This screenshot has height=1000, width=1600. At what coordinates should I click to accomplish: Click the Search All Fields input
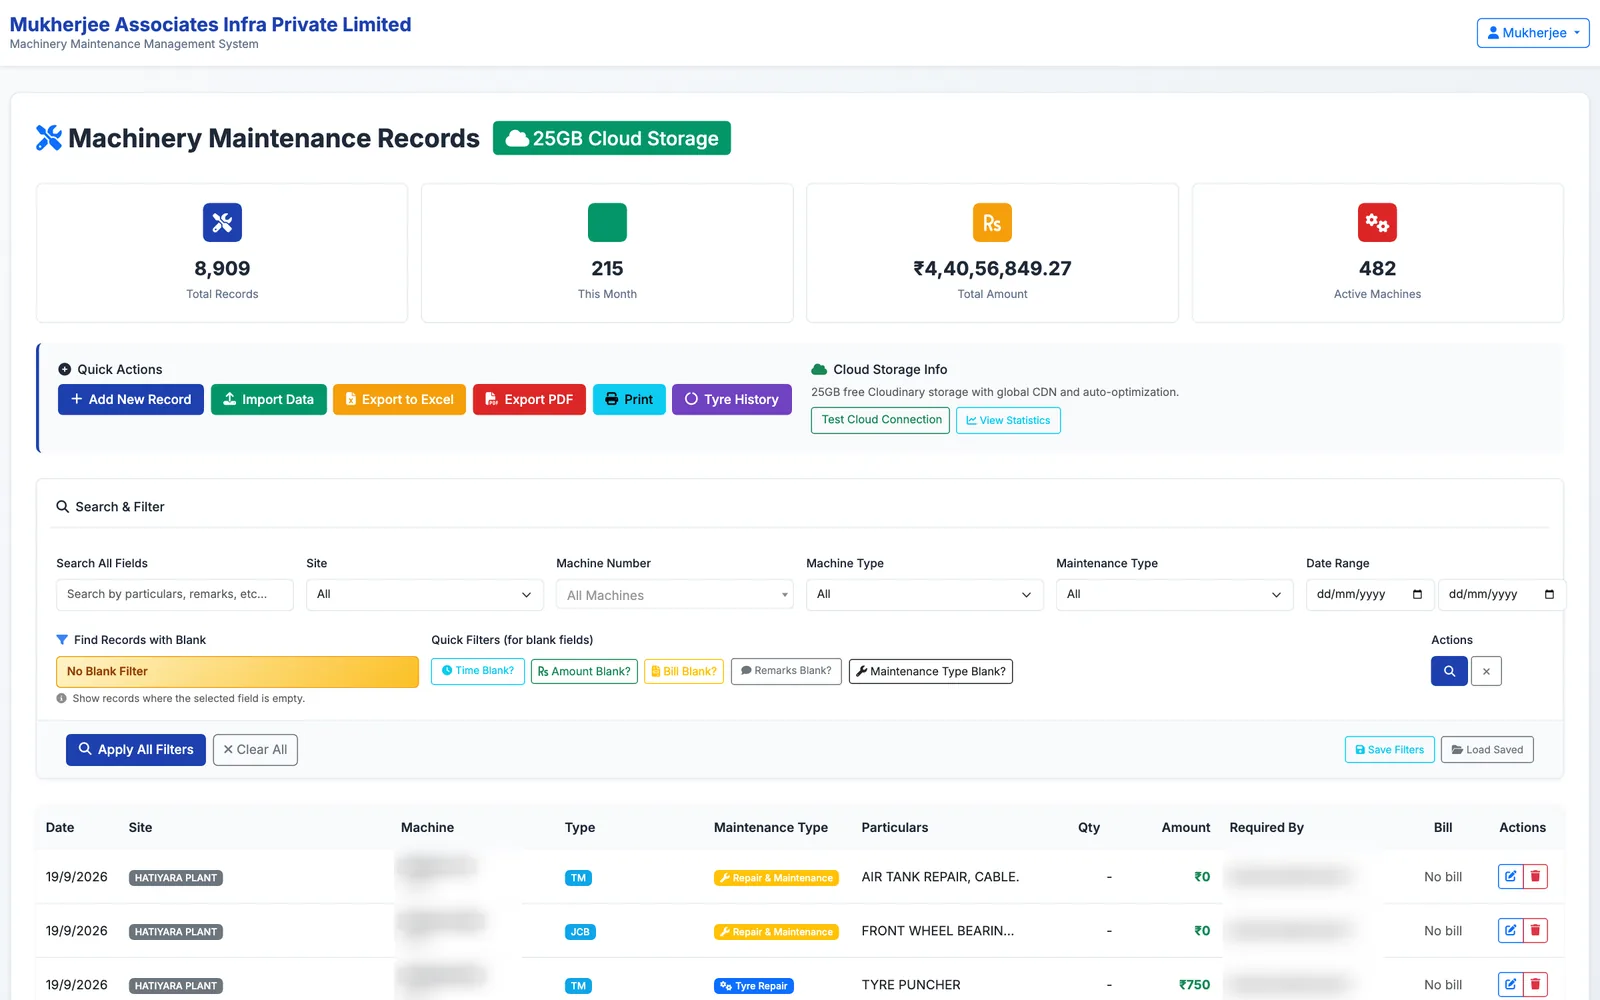tap(175, 594)
